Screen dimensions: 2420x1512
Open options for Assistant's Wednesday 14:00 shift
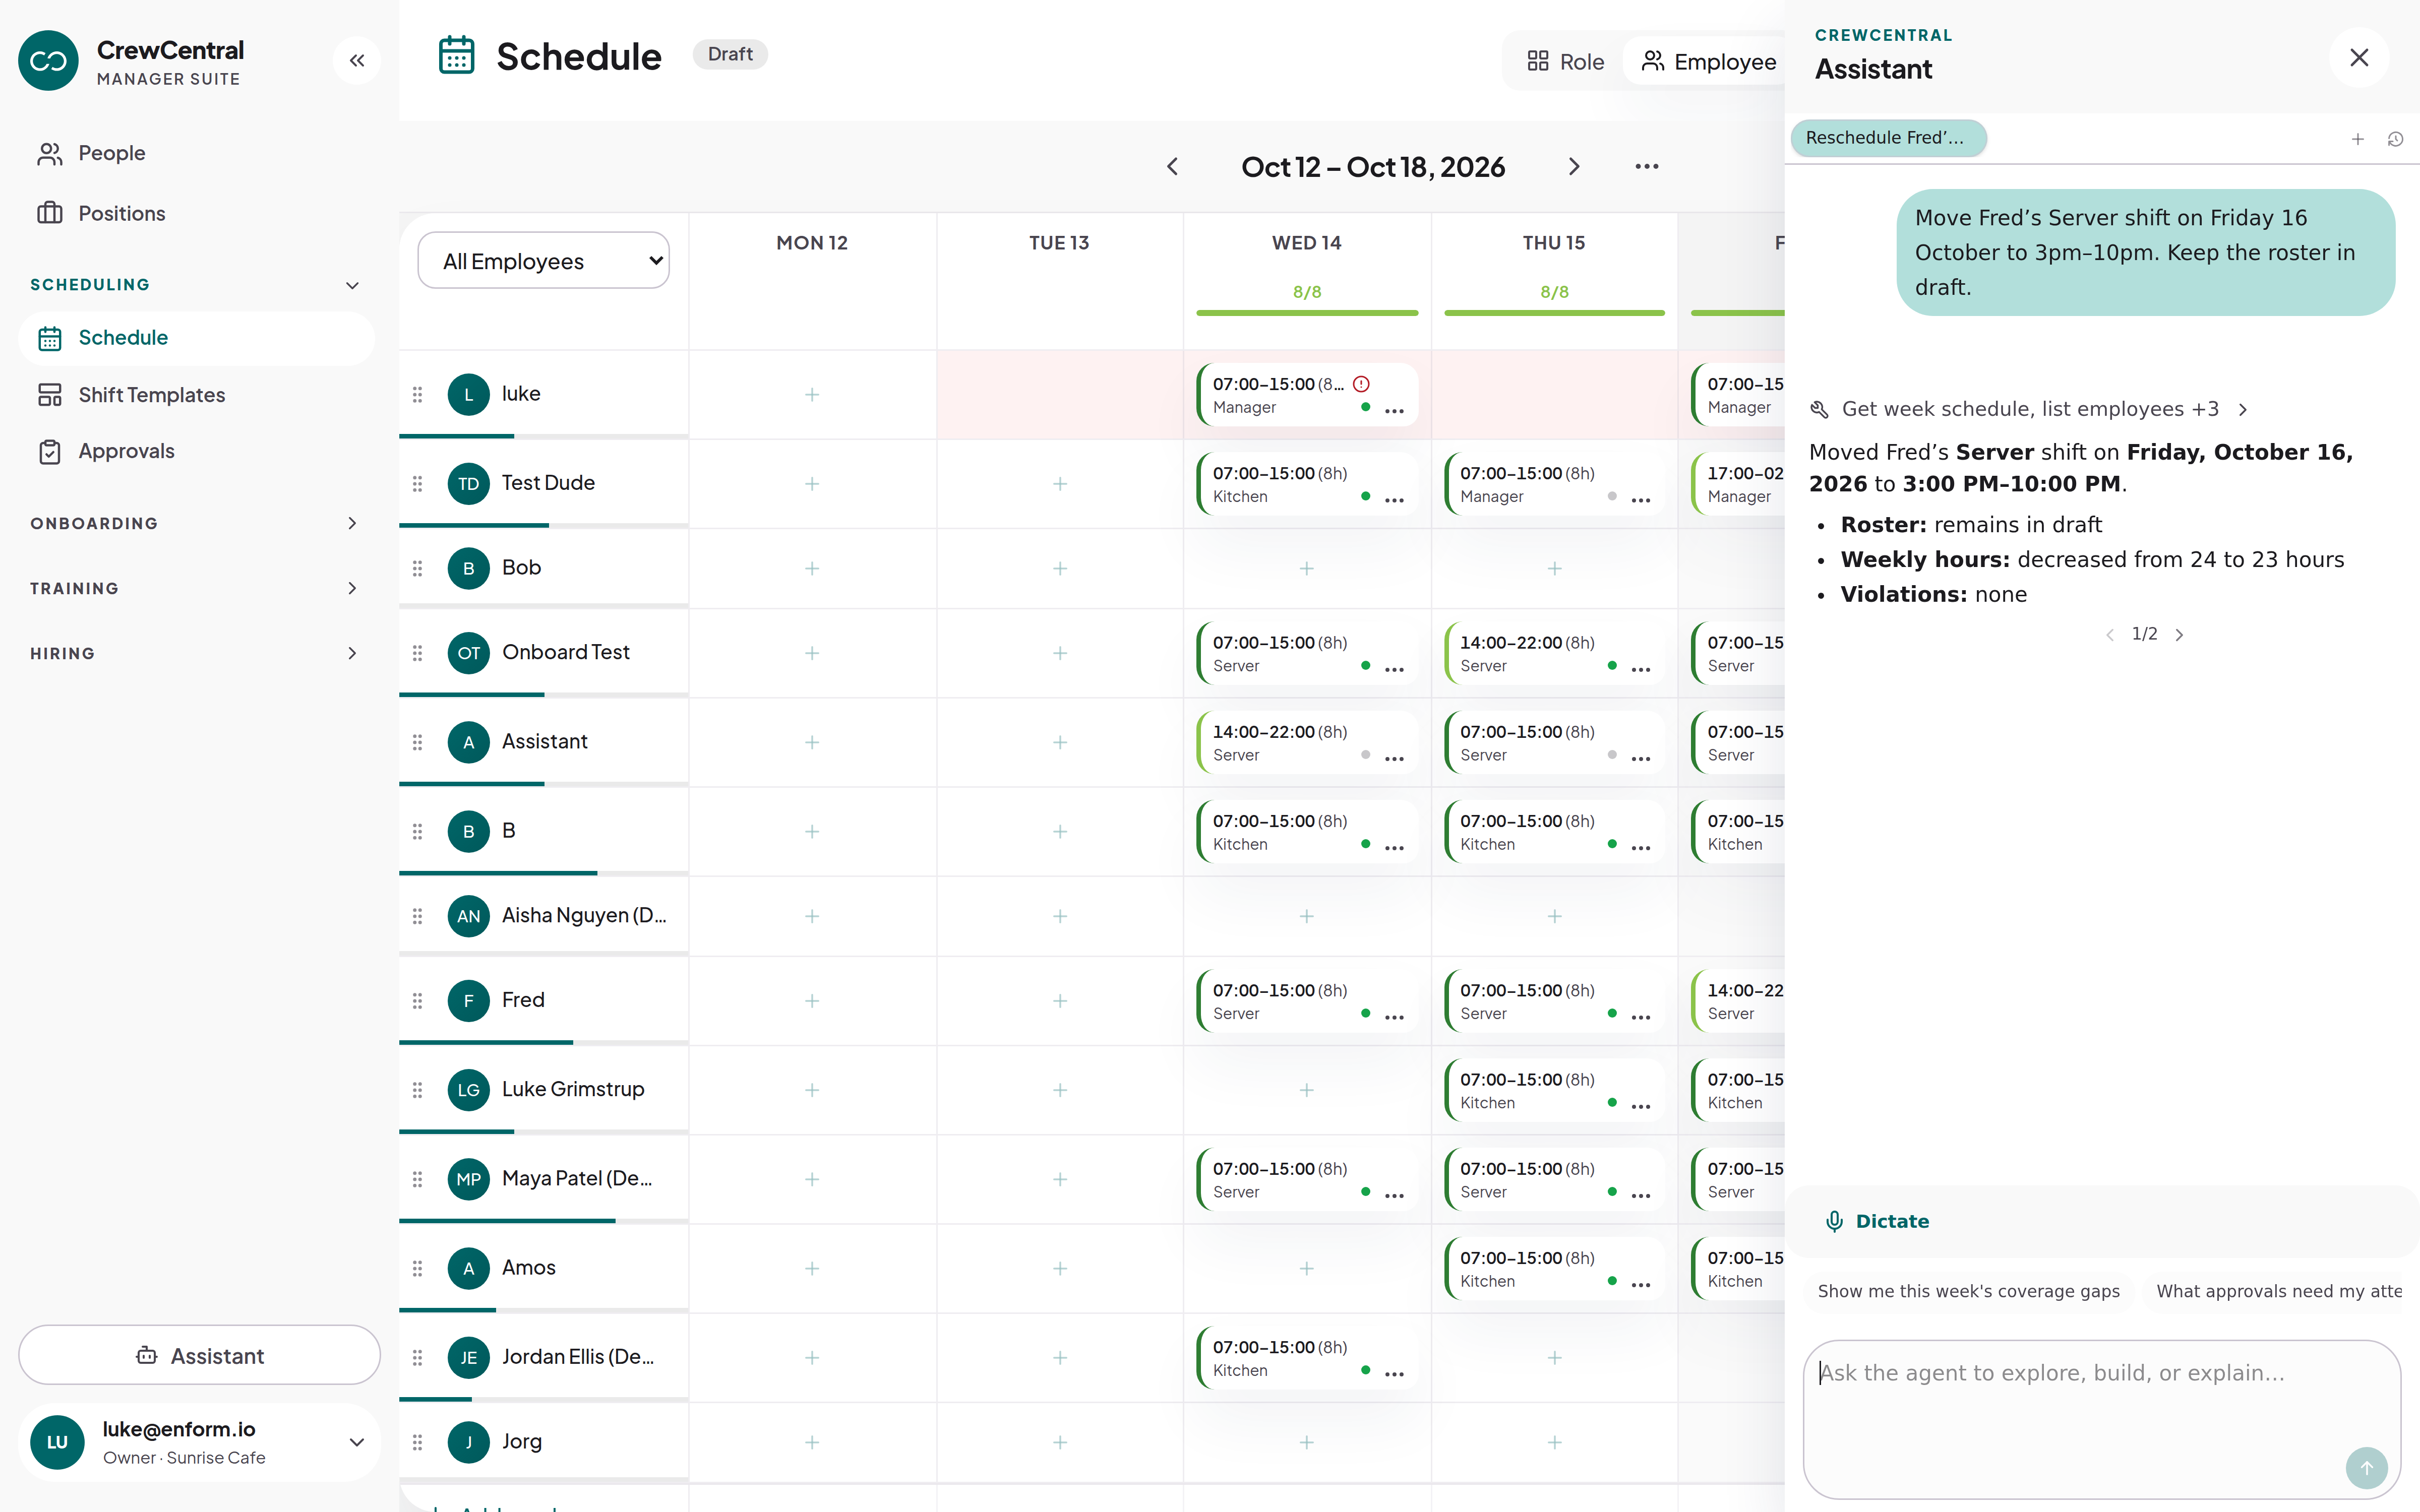coord(1394,758)
